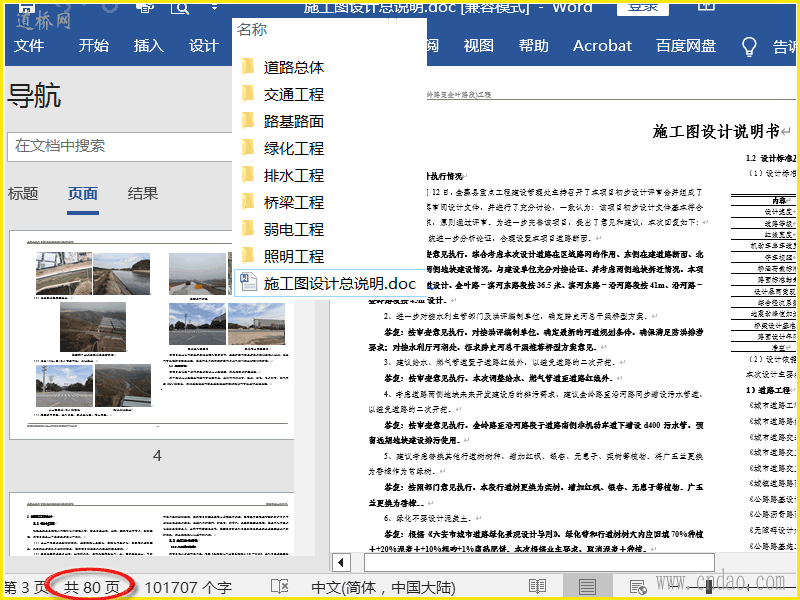Viewport: 800px width, 600px height.
Task: Click the 排水工程 folder icon
Action: tap(248, 175)
